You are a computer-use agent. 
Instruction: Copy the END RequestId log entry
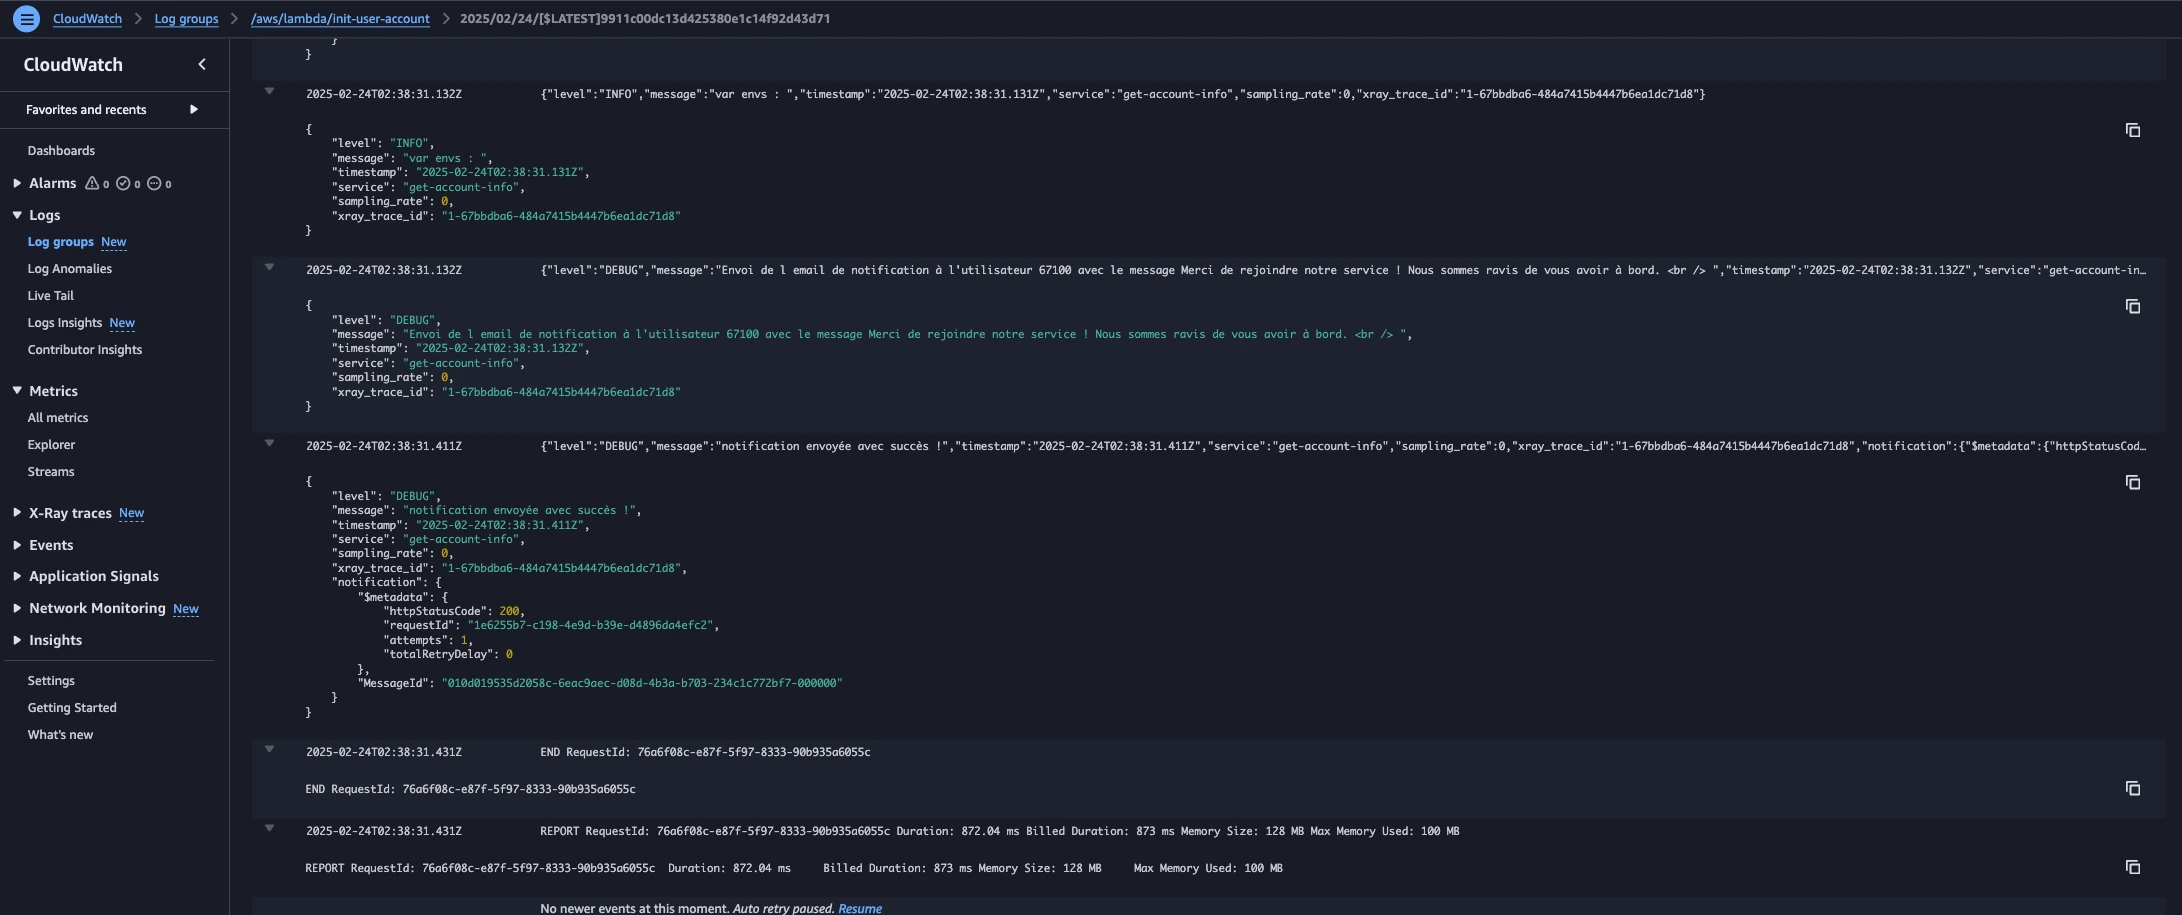[2132, 788]
